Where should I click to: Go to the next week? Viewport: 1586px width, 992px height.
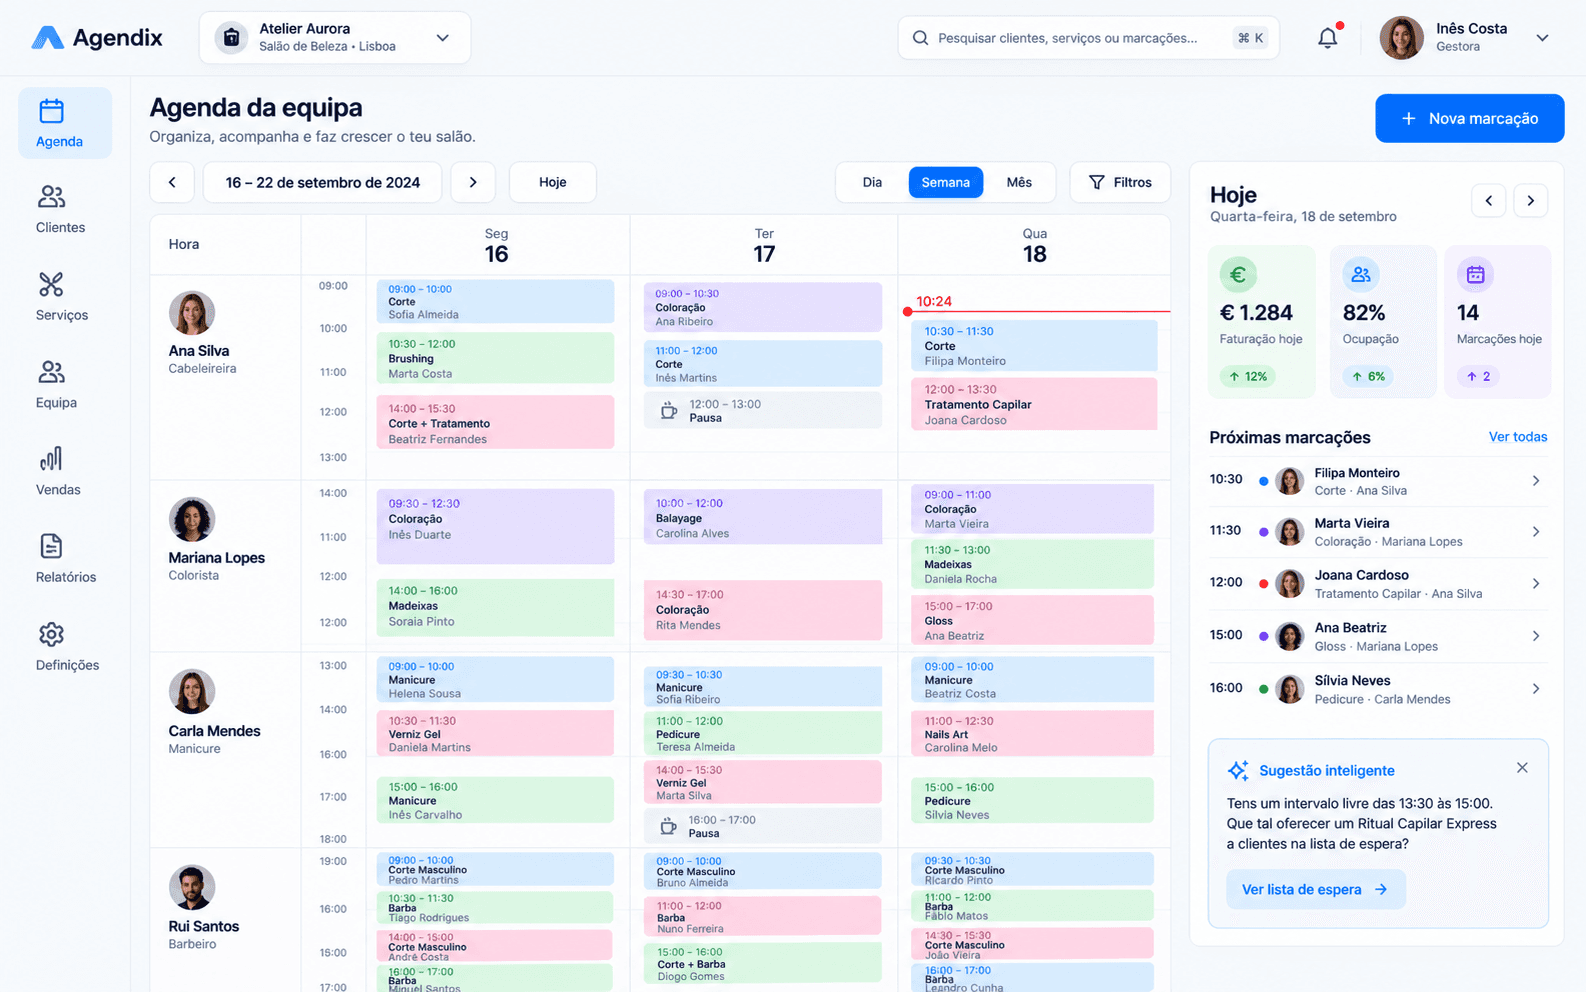click(473, 182)
